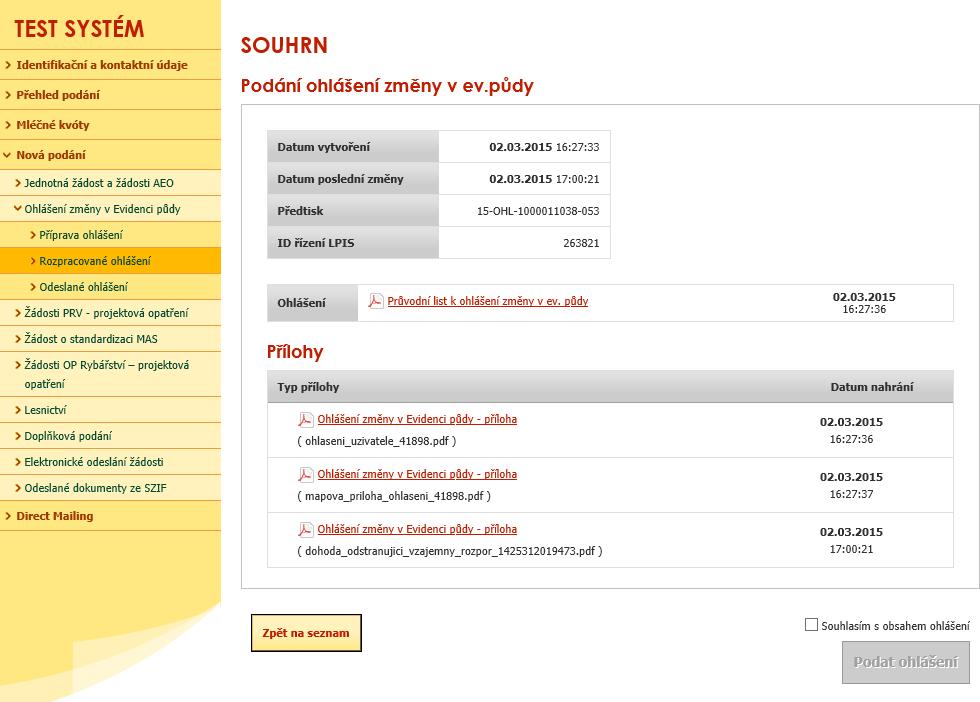Viewport: 980px width, 702px height.
Task: Click filename ohlaseni_uzivatele_41898.pdf text
Action: [x=377, y=441]
